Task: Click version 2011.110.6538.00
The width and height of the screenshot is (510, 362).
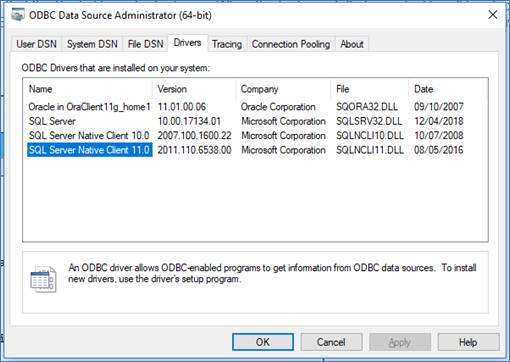Action: [x=194, y=150]
